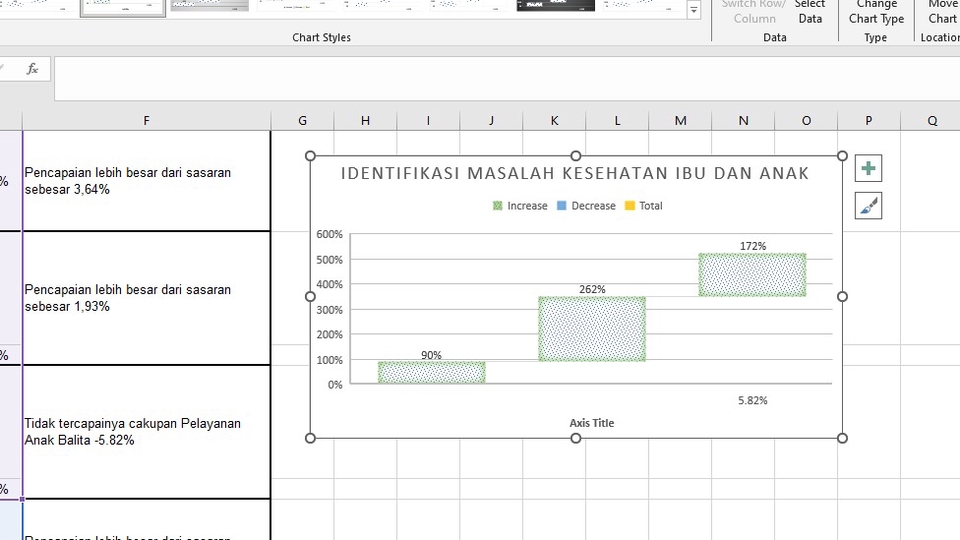
Task: Select column G header
Action: [302, 121]
